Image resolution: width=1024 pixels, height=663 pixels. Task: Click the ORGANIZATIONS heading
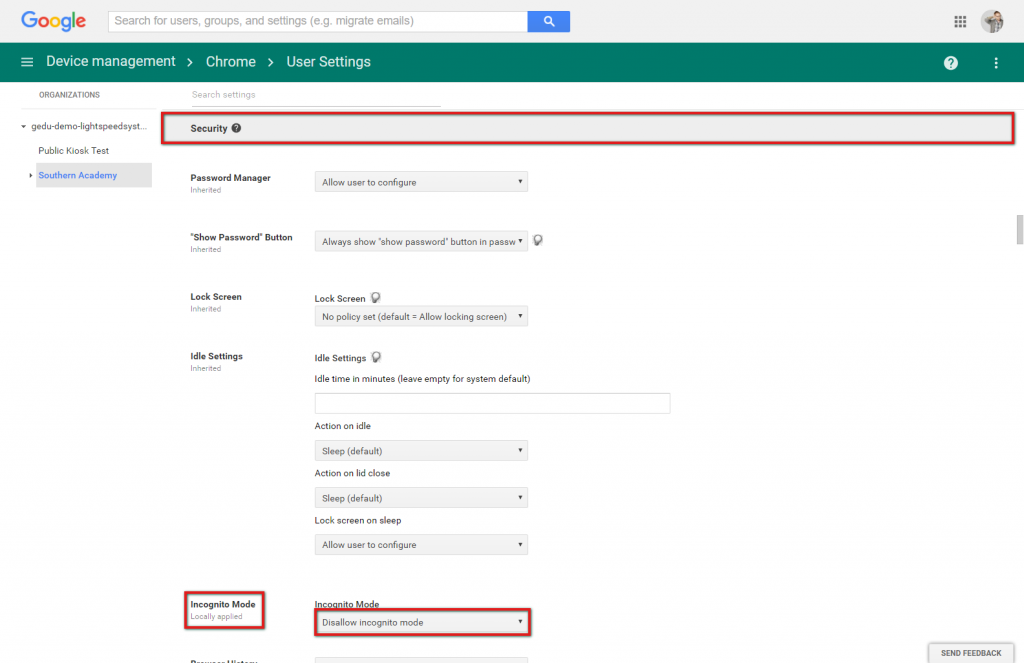(x=69, y=95)
